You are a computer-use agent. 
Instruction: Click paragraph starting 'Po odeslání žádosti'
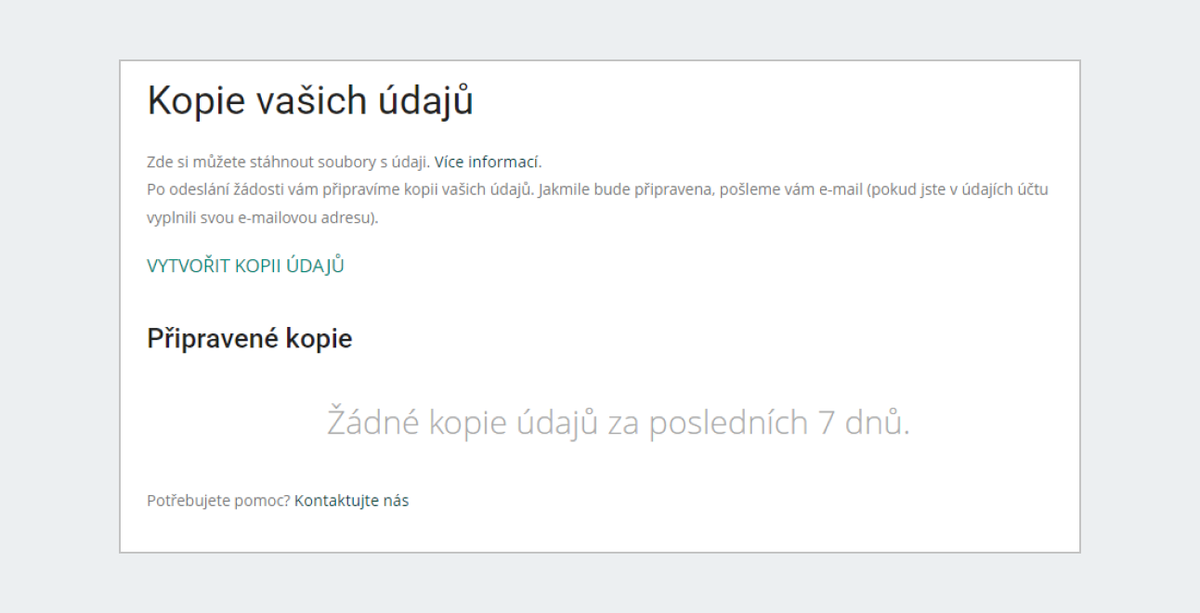(598, 203)
